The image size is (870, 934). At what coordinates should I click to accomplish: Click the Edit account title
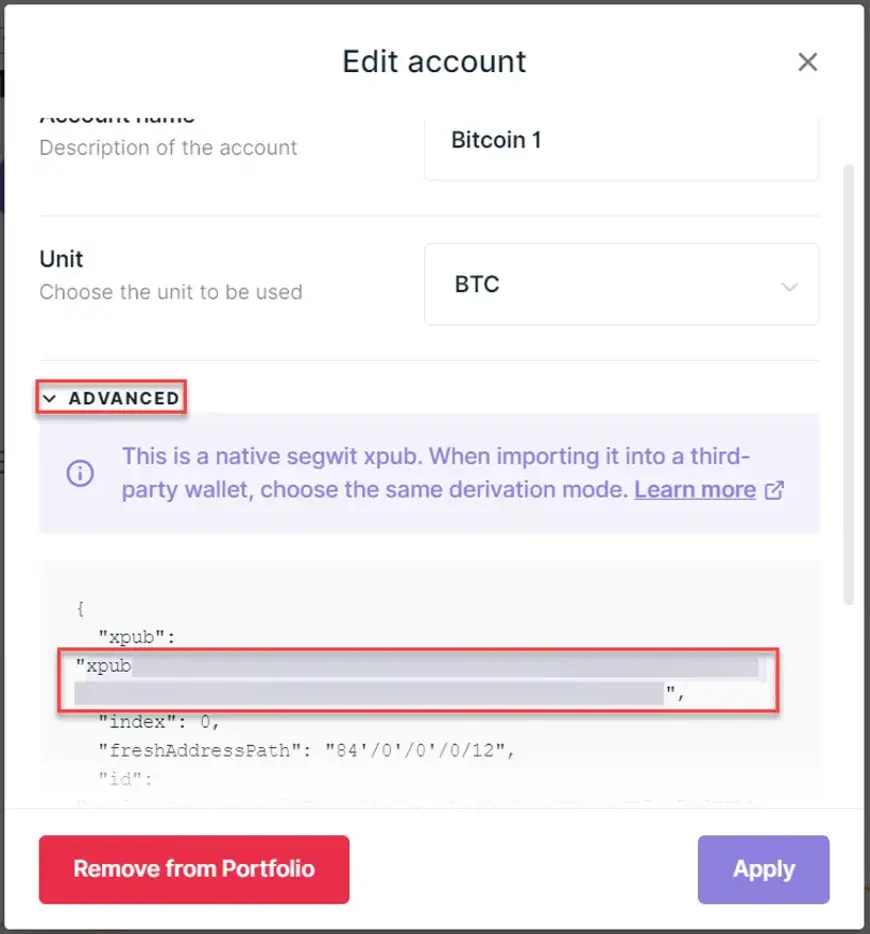pos(434,62)
